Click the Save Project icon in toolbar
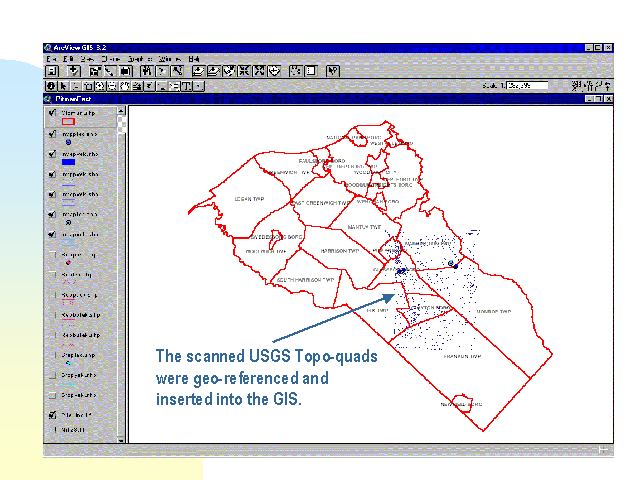 (51, 72)
